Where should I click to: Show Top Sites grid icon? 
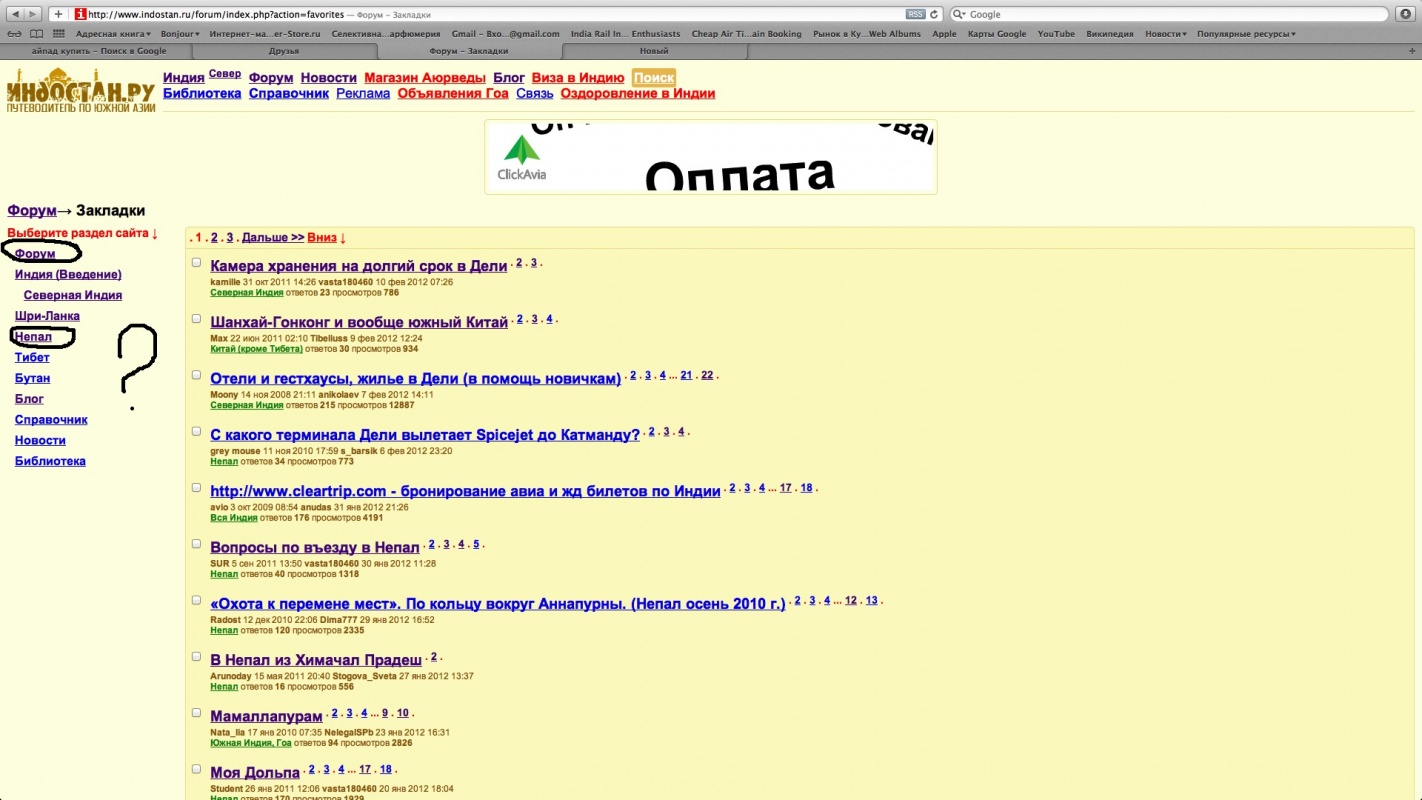point(58,33)
